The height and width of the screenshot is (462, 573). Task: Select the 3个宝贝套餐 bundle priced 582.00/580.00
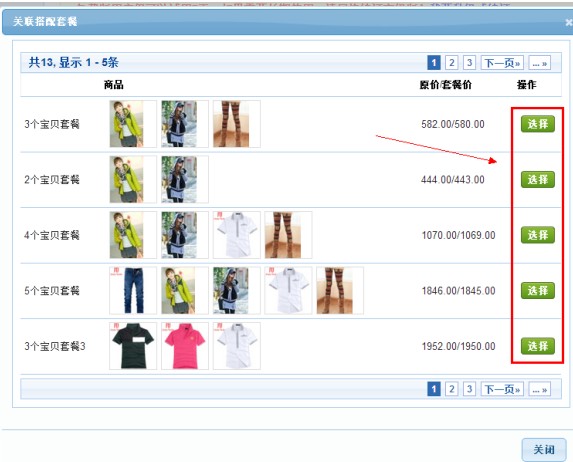coord(538,124)
